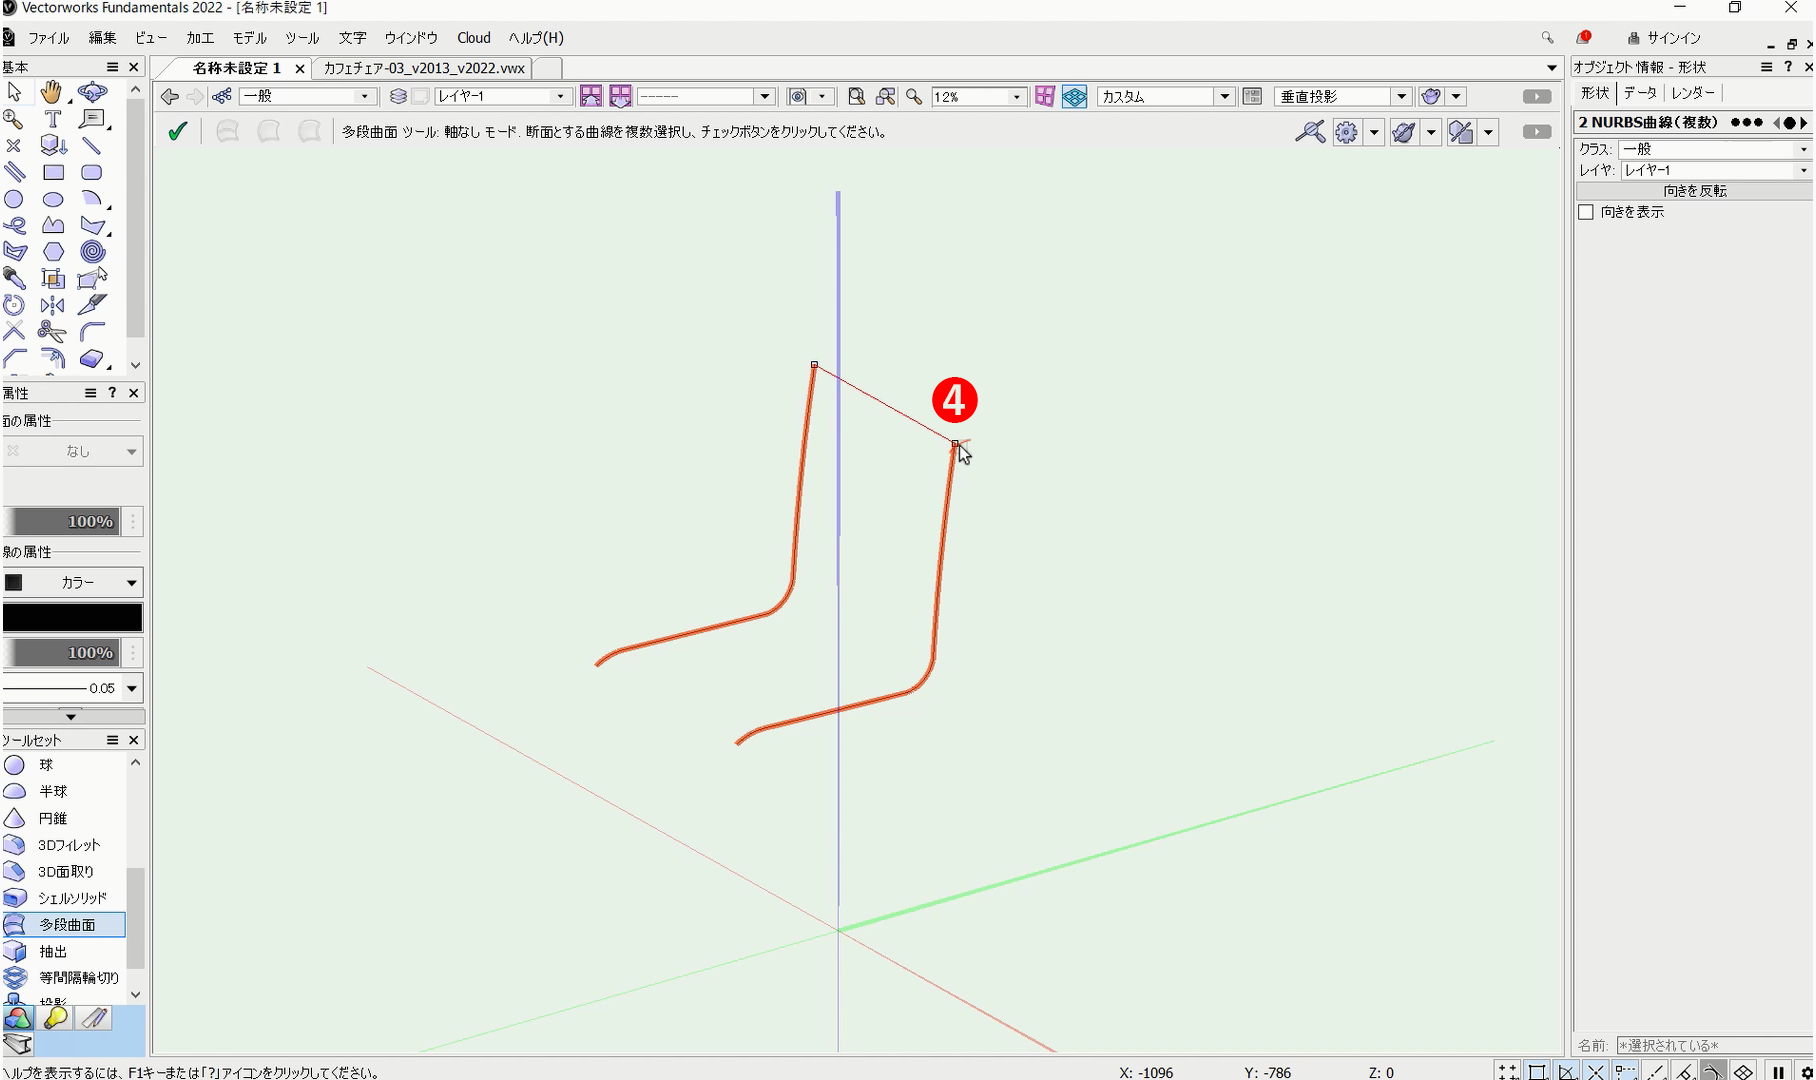The height and width of the screenshot is (1080, 1816).
Task: Select the Spiral tool
Action: (x=92, y=252)
